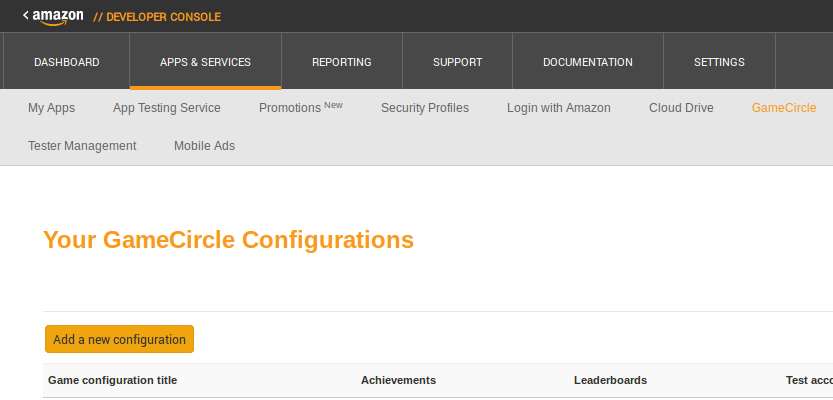Go to Mobile Ads
The image size is (833, 400).
pos(205,146)
